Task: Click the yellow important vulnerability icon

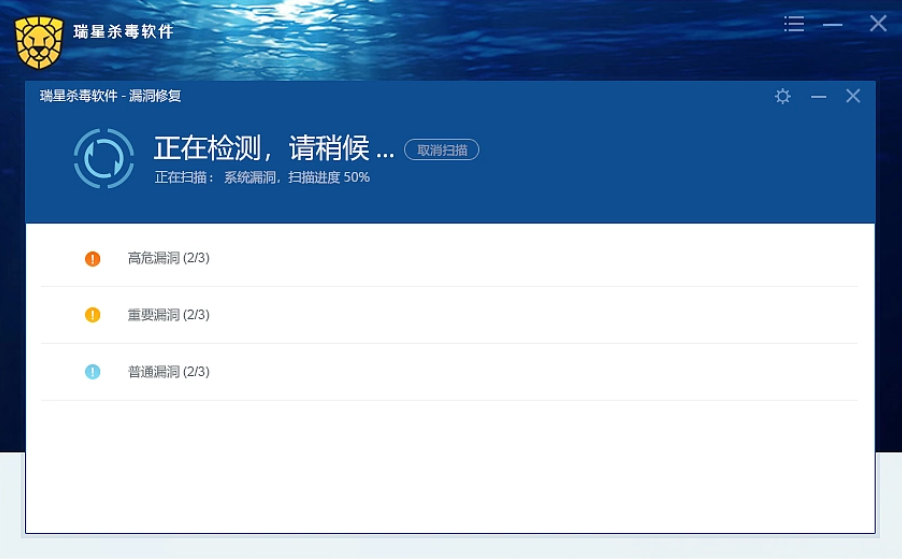Action: 93,315
